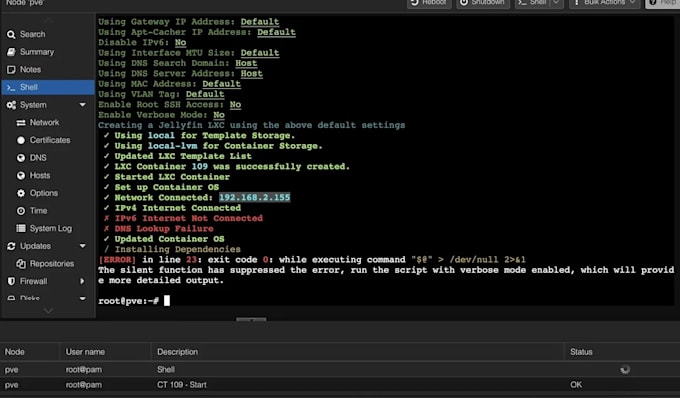Click the Hosts globe icon

click(21, 176)
